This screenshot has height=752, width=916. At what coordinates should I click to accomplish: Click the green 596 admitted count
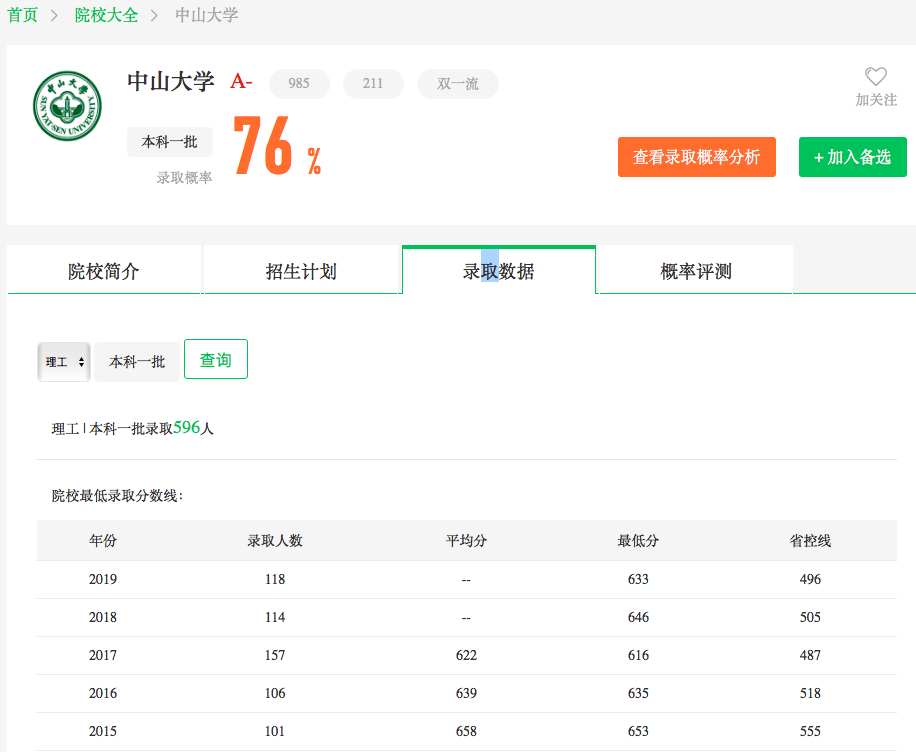coord(186,427)
